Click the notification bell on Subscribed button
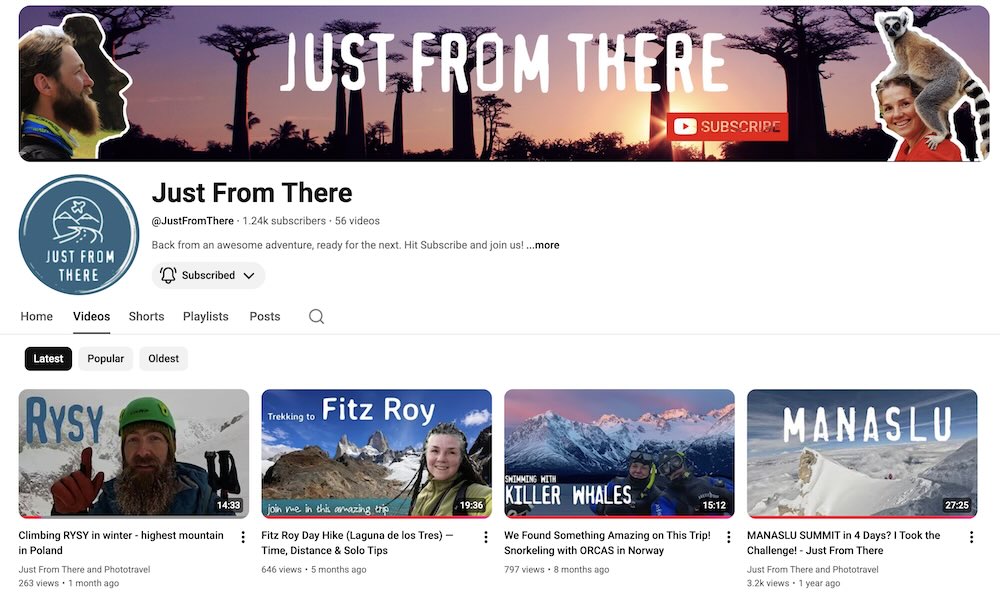 click(x=168, y=275)
